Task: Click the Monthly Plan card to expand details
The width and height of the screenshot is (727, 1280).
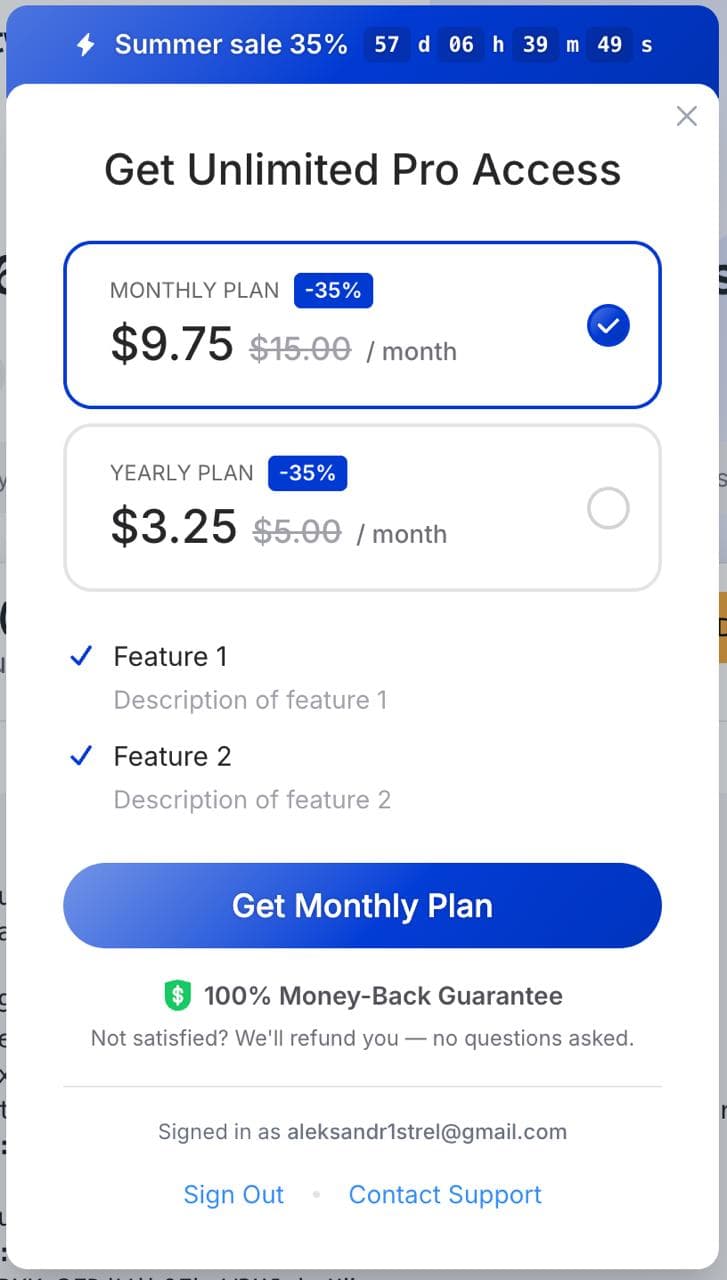Action: point(362,322)
